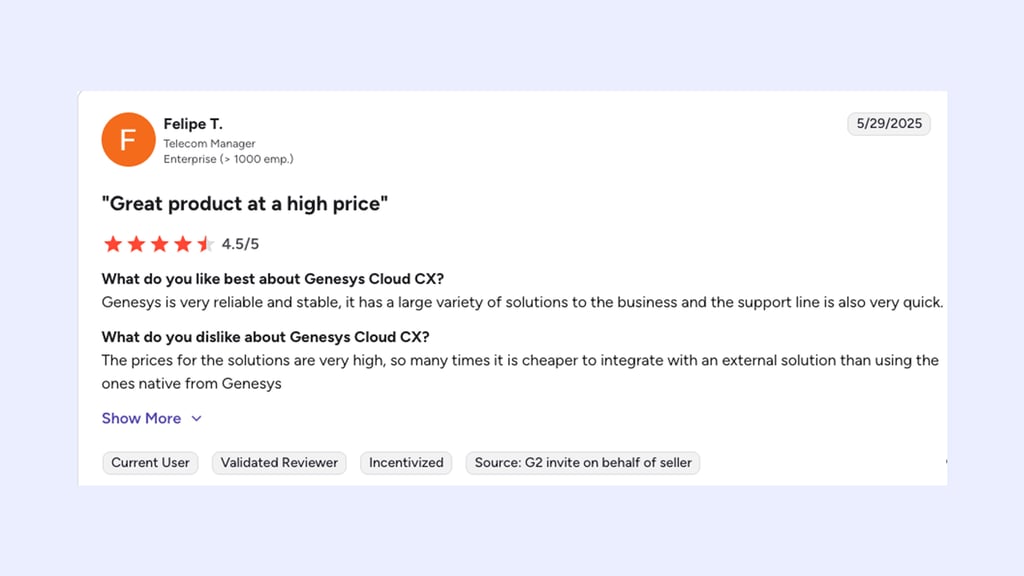Open the Felipe T. reviewer name
1024x576 pixels.
(193, 123)
